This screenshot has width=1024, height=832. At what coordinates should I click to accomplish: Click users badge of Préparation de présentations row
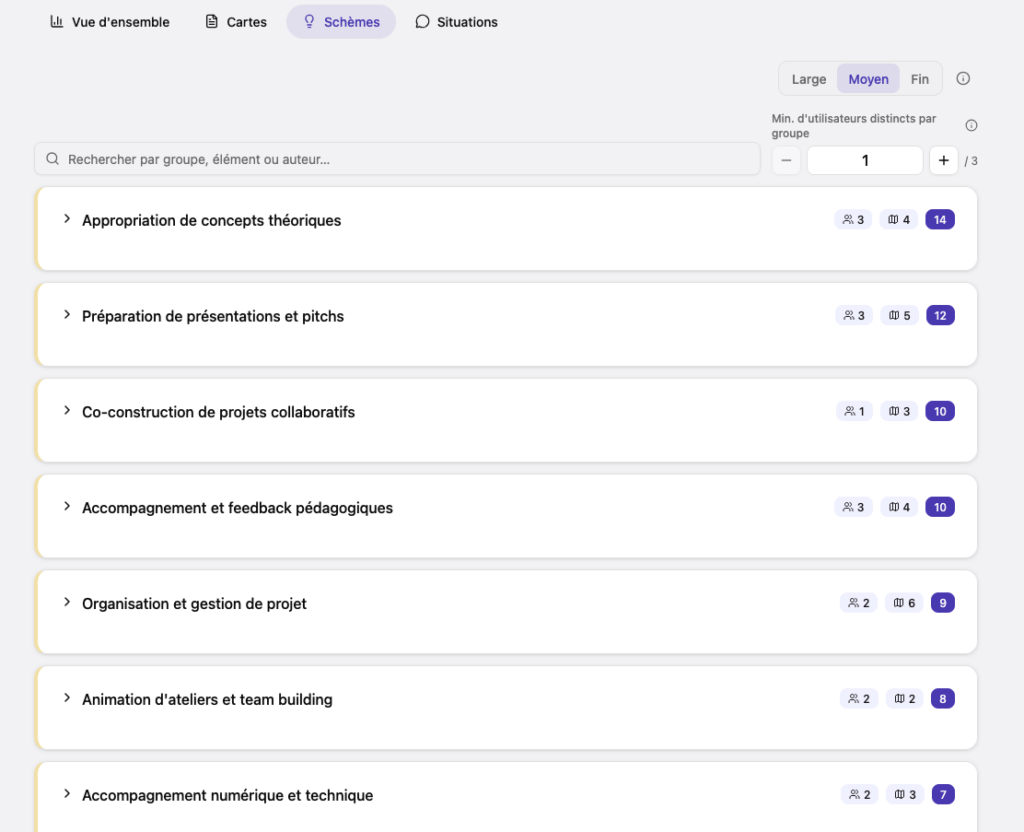854,315
